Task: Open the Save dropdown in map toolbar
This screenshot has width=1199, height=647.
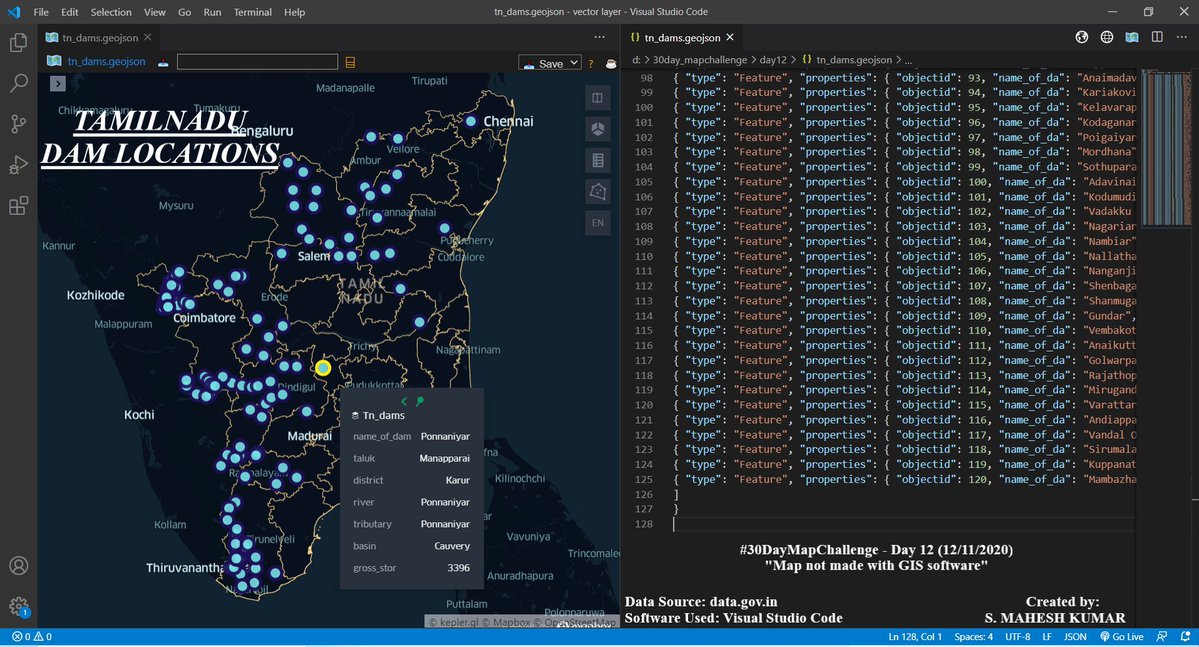Action: click(x=550, y=63)
